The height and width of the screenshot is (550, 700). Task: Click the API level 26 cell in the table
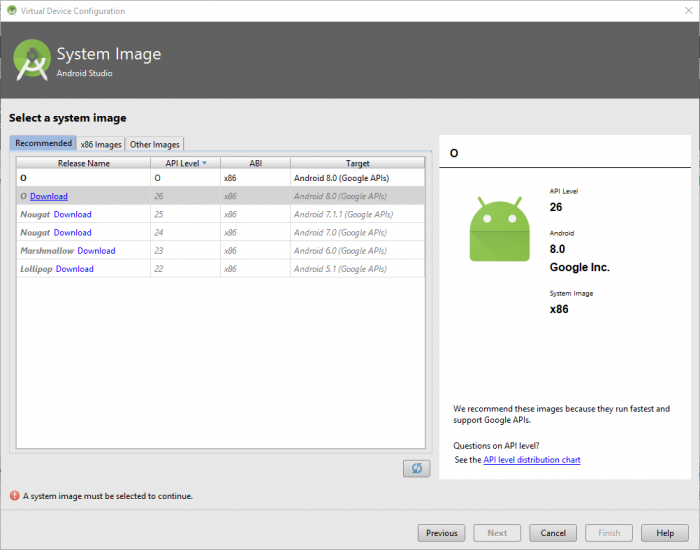[185, 196]
